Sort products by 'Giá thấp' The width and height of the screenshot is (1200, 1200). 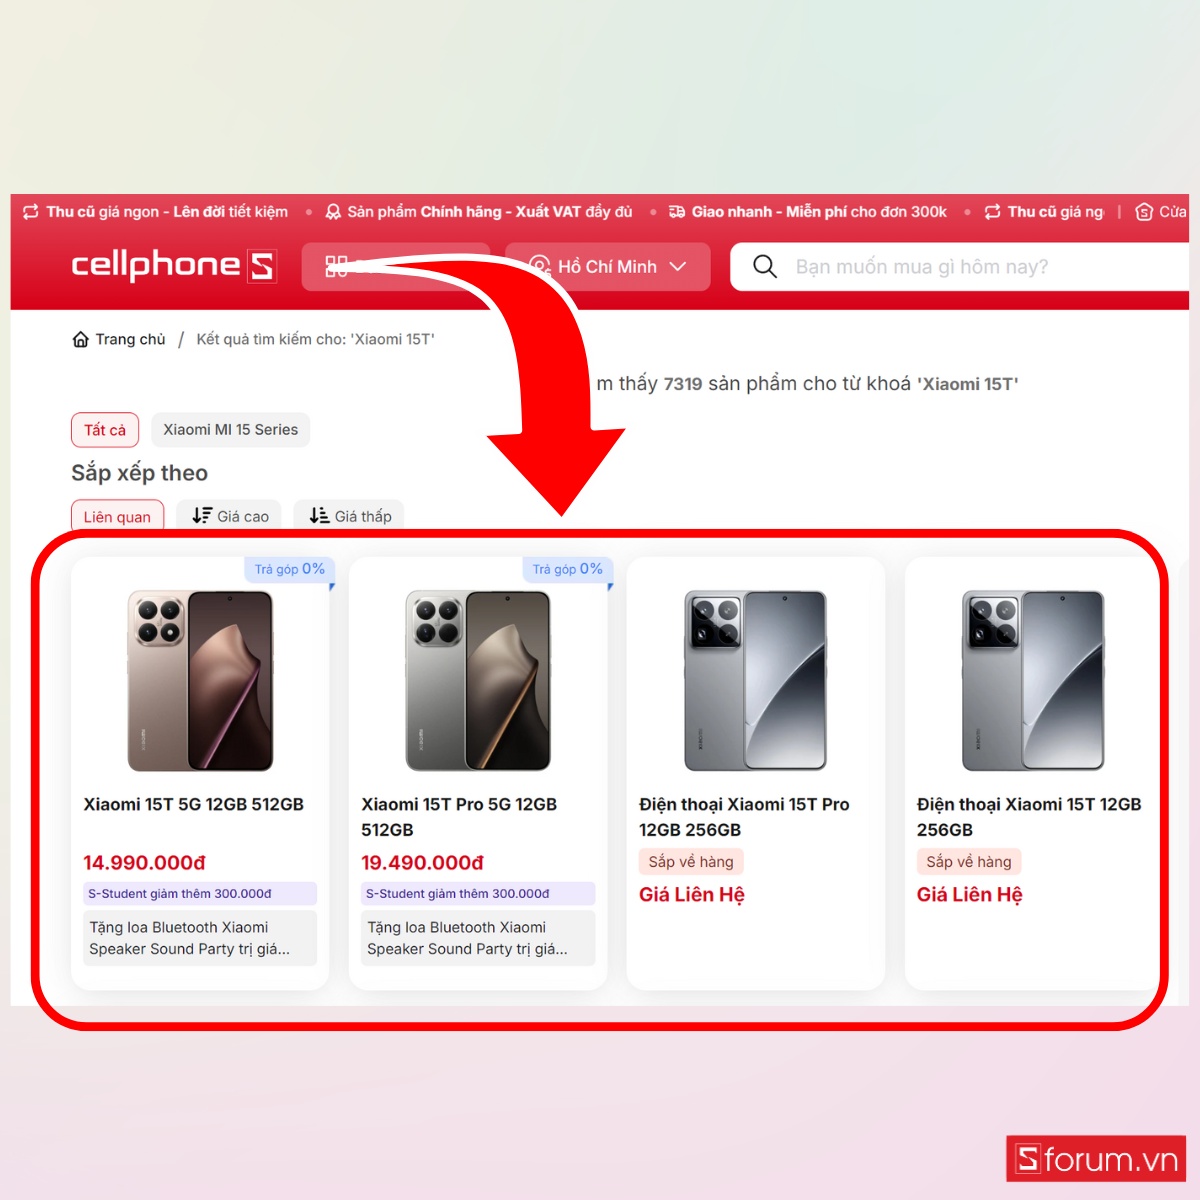tap(350, 516)
